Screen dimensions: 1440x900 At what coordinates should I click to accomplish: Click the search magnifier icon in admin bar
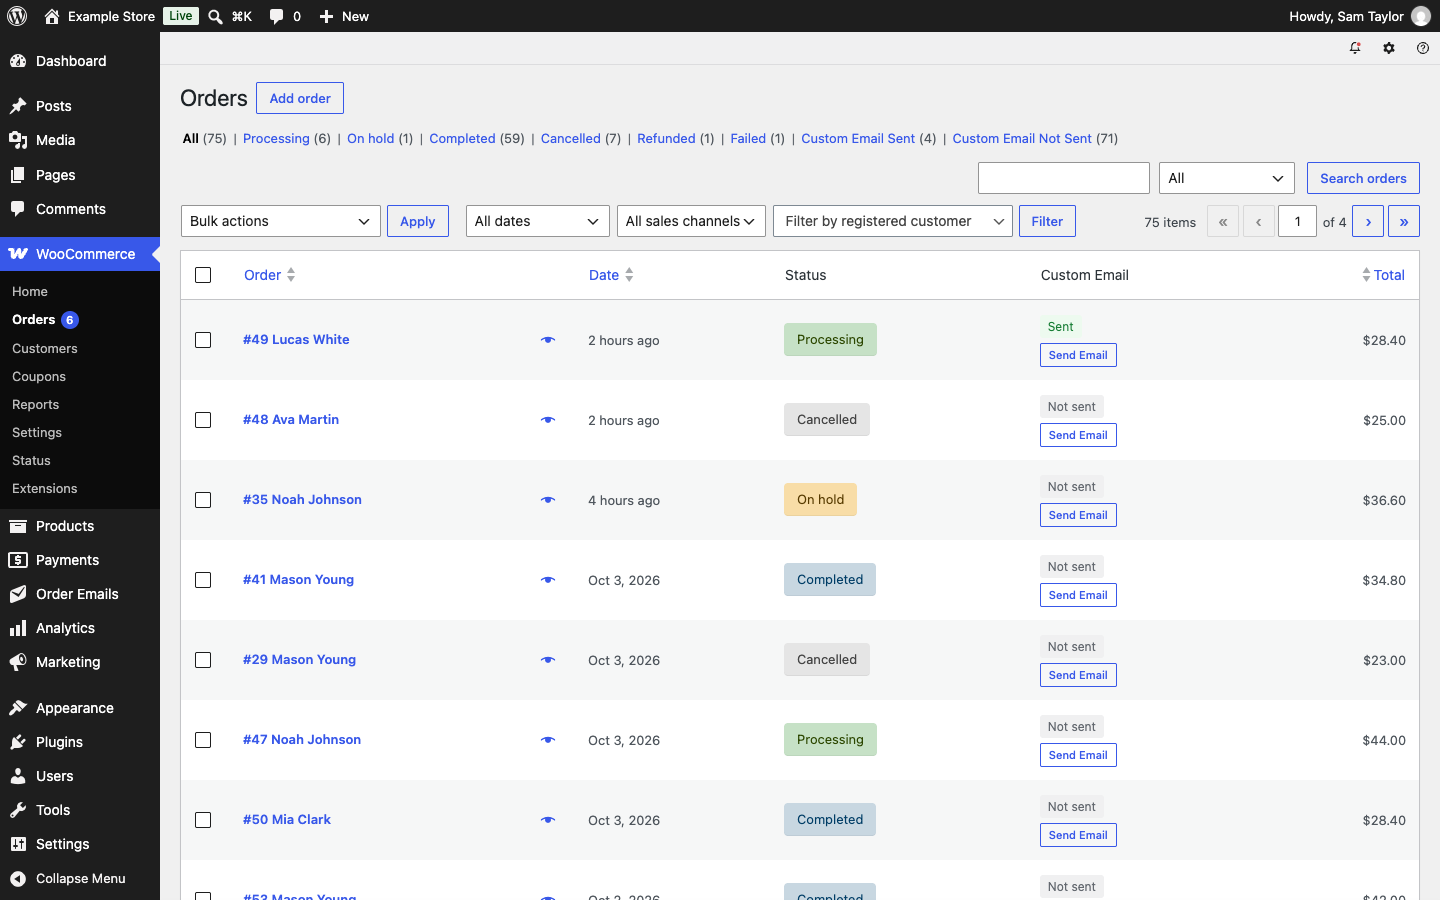coord(215,16)
